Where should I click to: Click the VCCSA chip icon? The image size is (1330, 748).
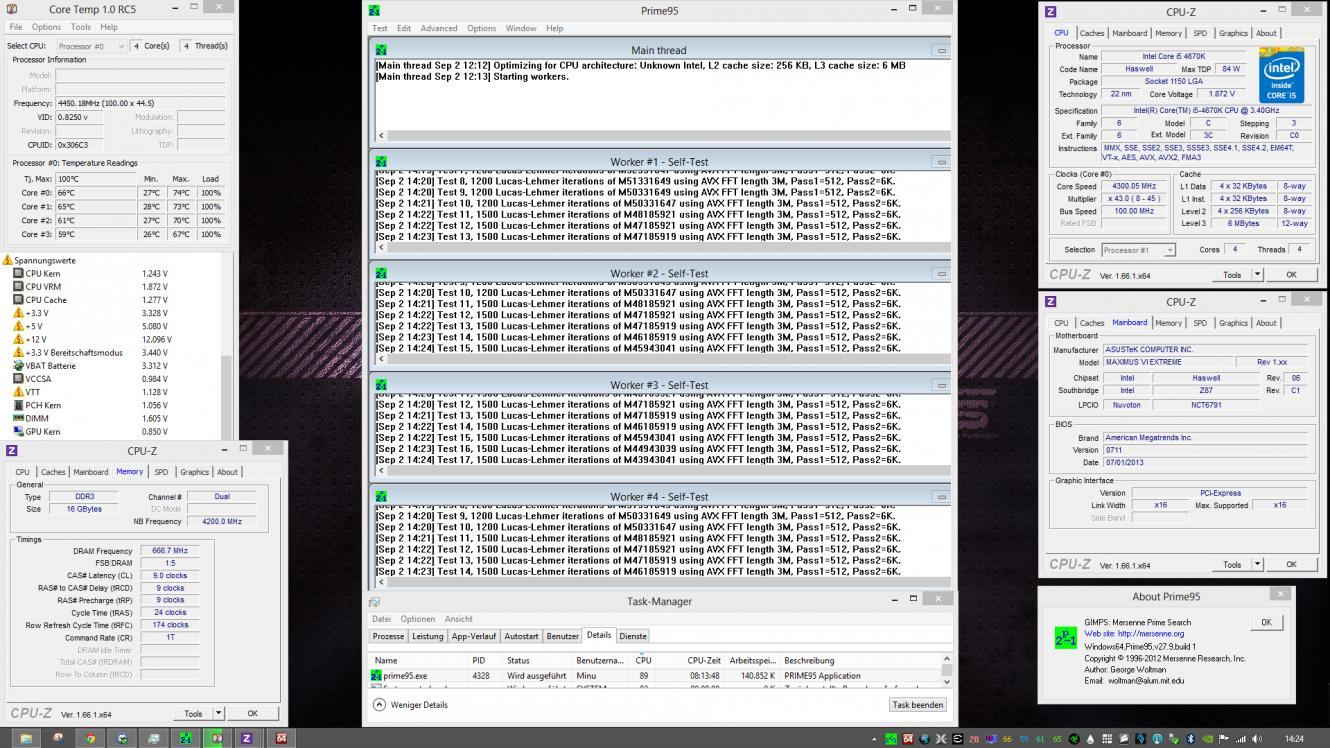coord(18,379)
